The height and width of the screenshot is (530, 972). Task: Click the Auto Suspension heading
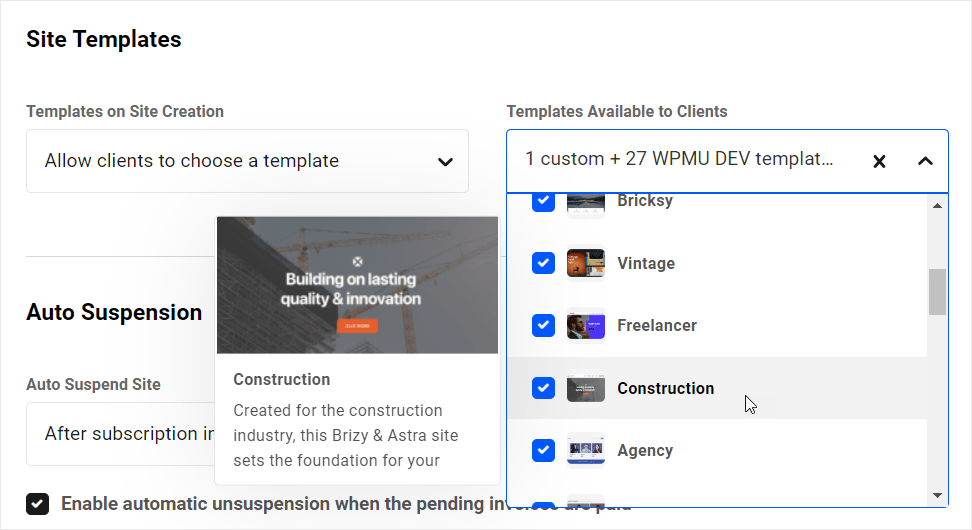[x=114, y=312]
